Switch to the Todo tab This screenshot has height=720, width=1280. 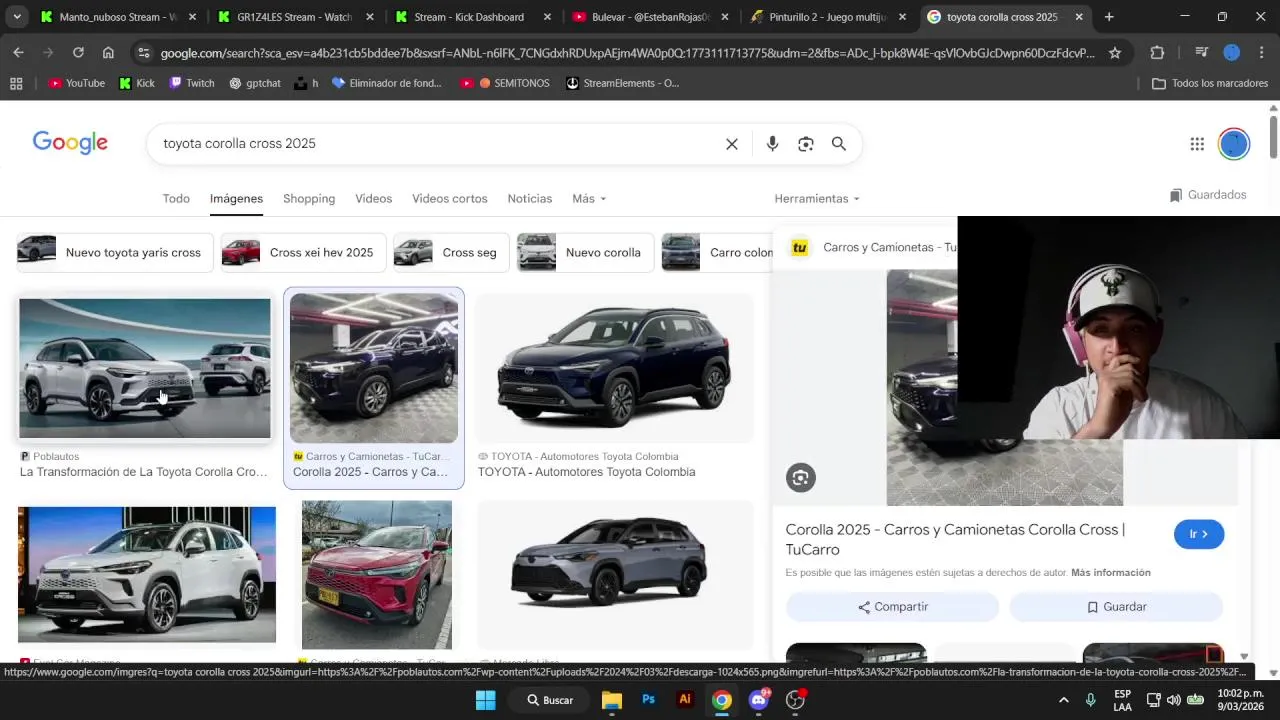176,199
